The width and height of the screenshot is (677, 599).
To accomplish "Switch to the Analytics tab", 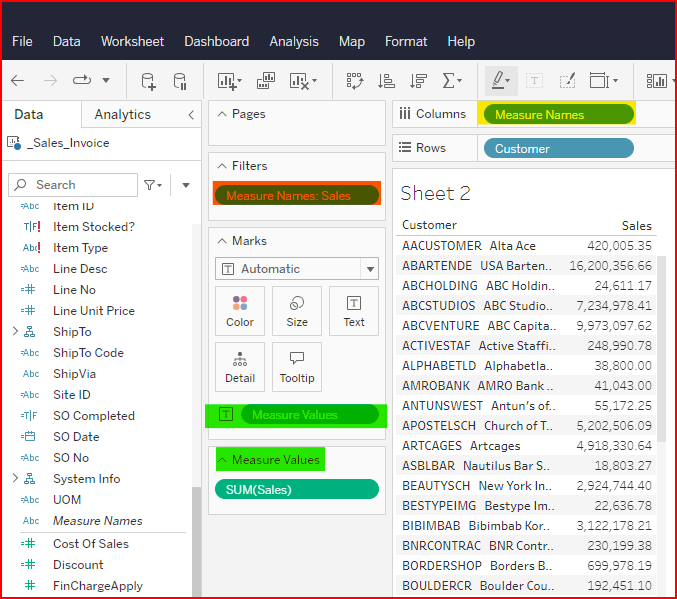I will pos(122,115).
